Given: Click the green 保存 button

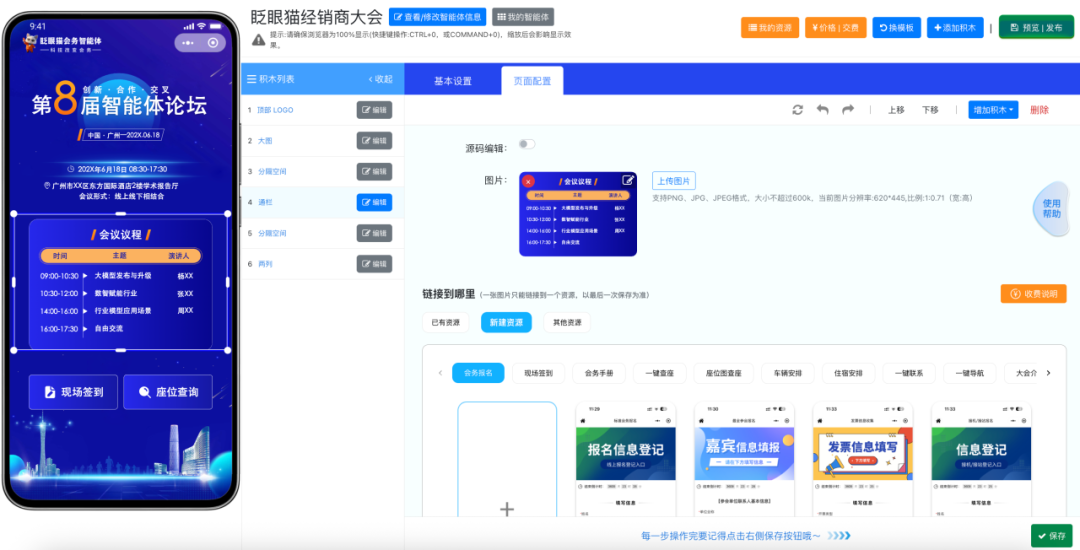Looking at the screenshot, I should (x=1051, y=536).
